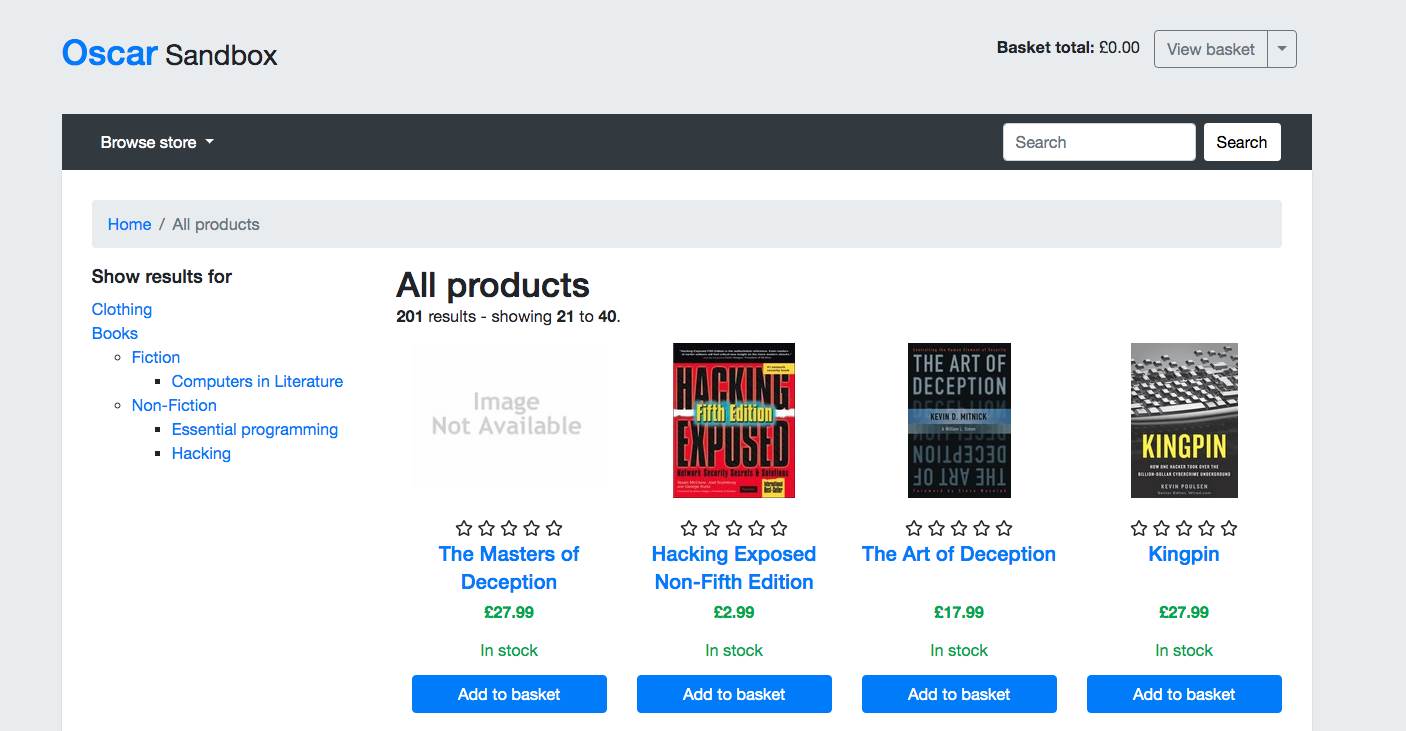Expand the View basket dropdown arrow

click(x=1282, y=49)
